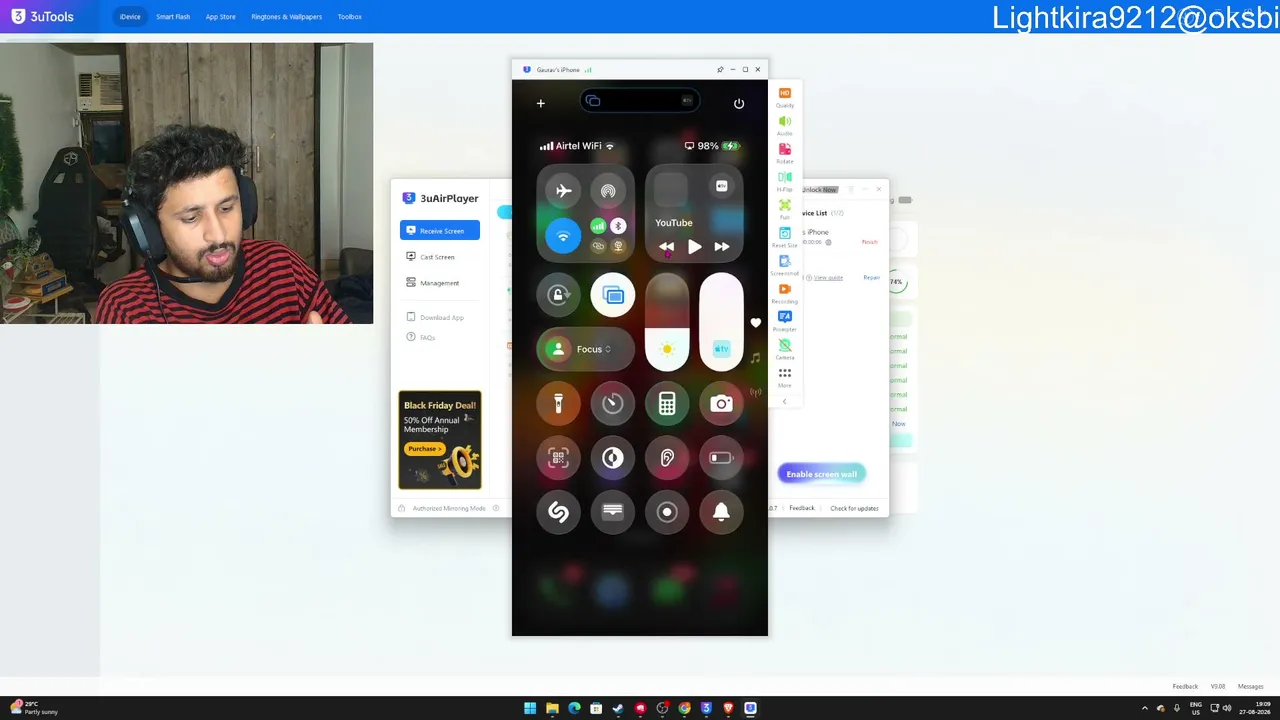The width and height of the screenshot is (1280, 720).
Task: Open the iDevice tab in 3uTools
Action: pyautogui.click(x=130, y=17)
